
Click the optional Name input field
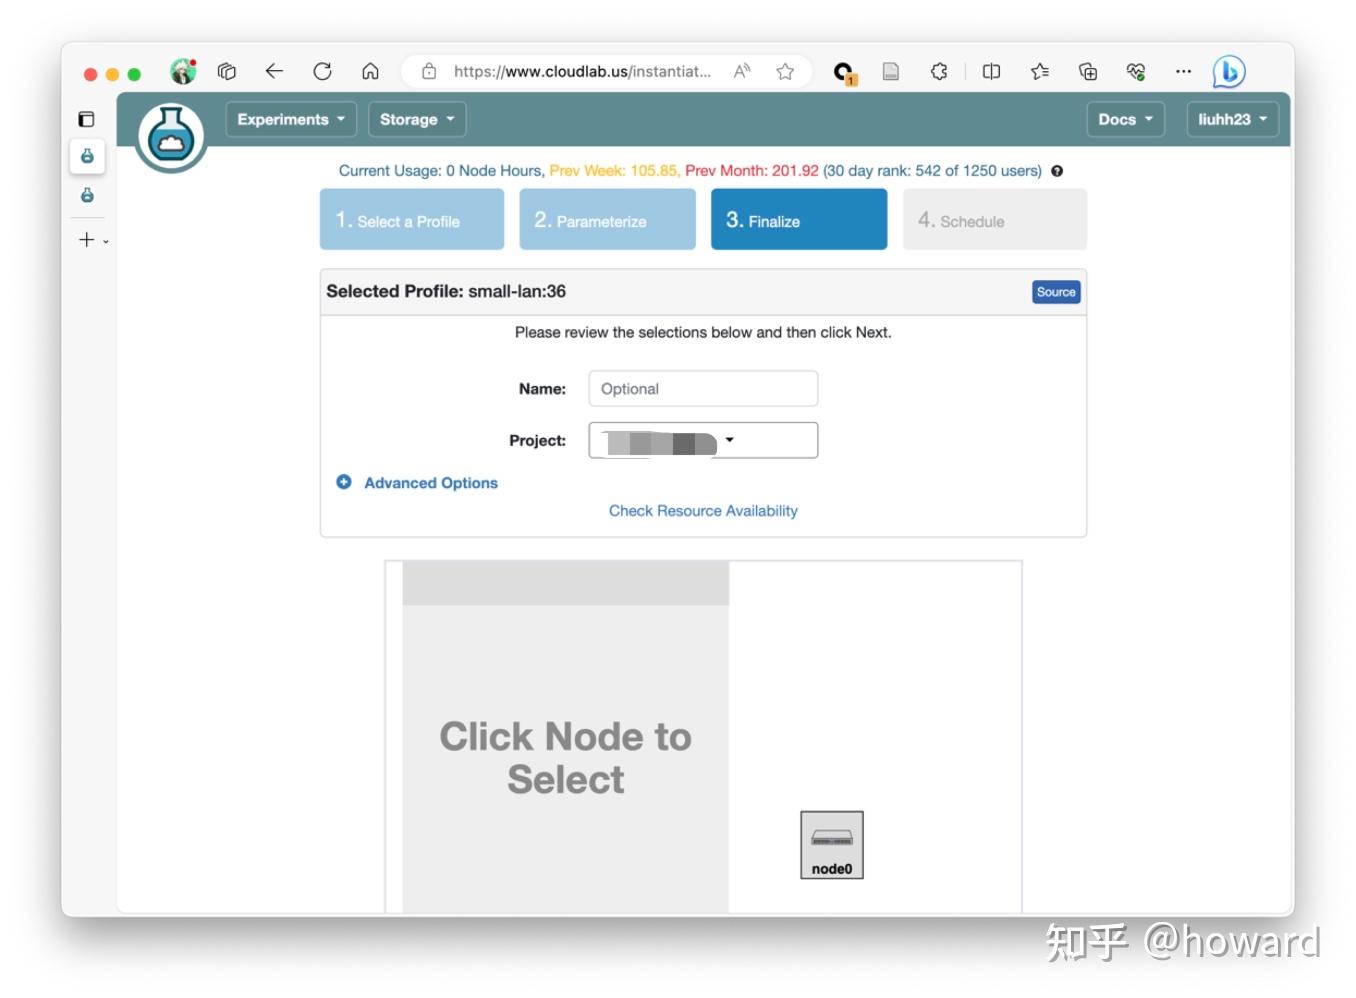pyautogui.click(x=703, y=388)
